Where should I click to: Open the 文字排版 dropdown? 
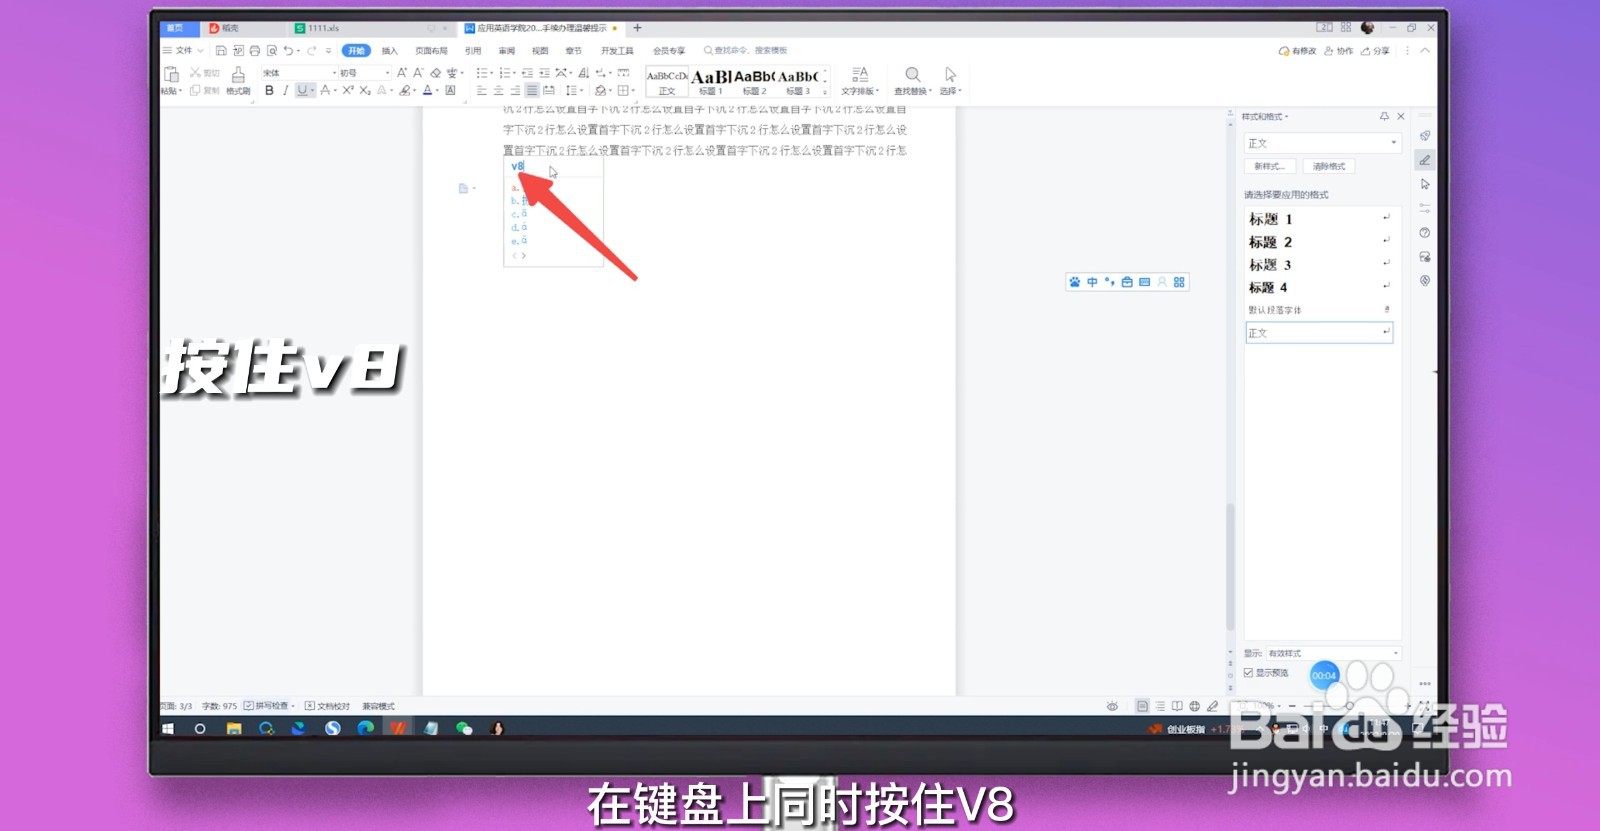tap(859, 81)
